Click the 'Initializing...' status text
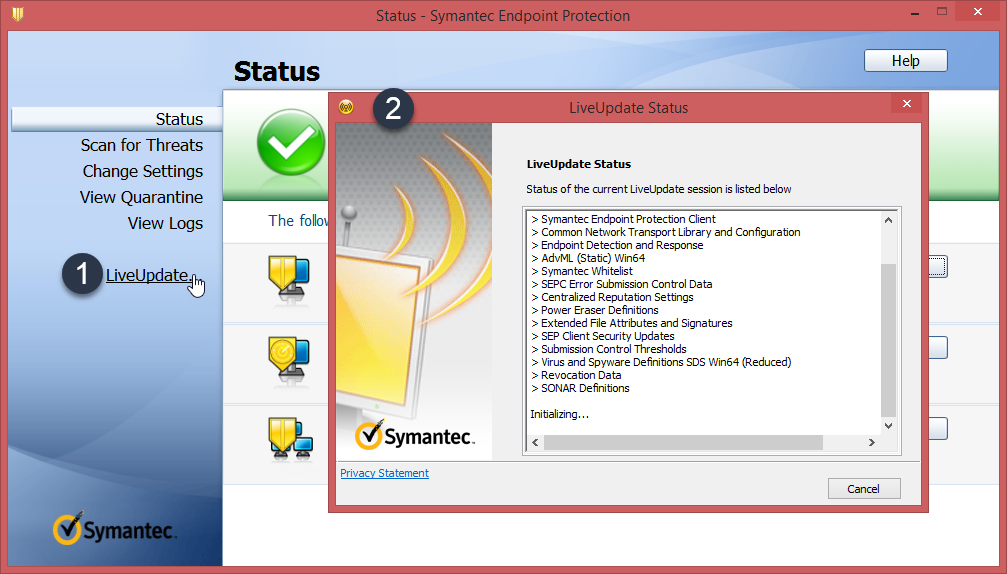Screen dimensions: 1007x574 [559, 414]
